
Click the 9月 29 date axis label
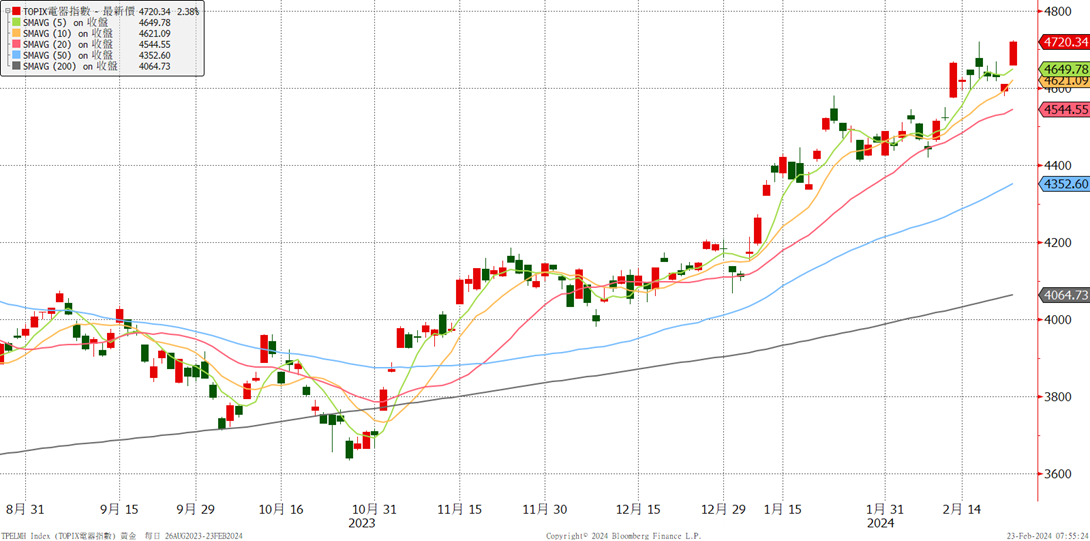[195, 510]
